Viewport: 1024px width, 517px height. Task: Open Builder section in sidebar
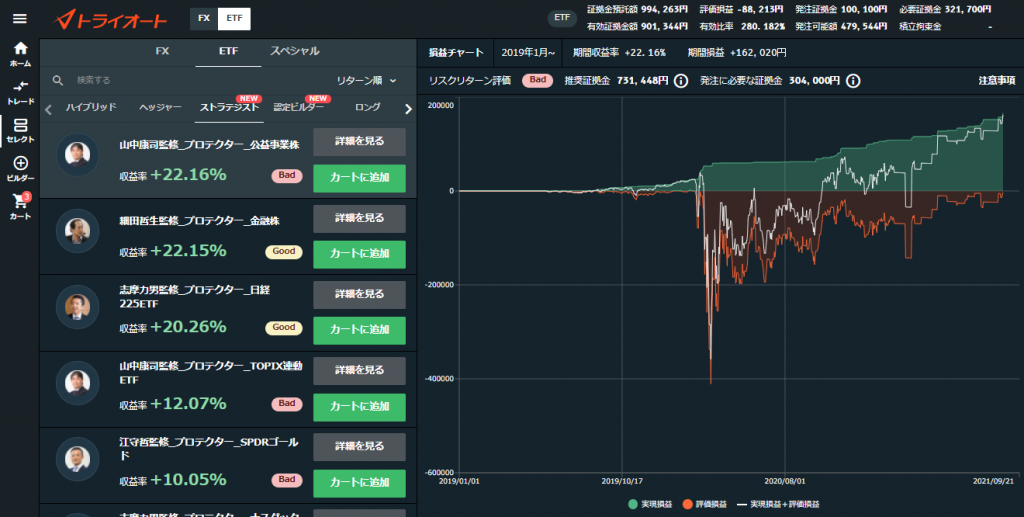(x=20, y=168)
